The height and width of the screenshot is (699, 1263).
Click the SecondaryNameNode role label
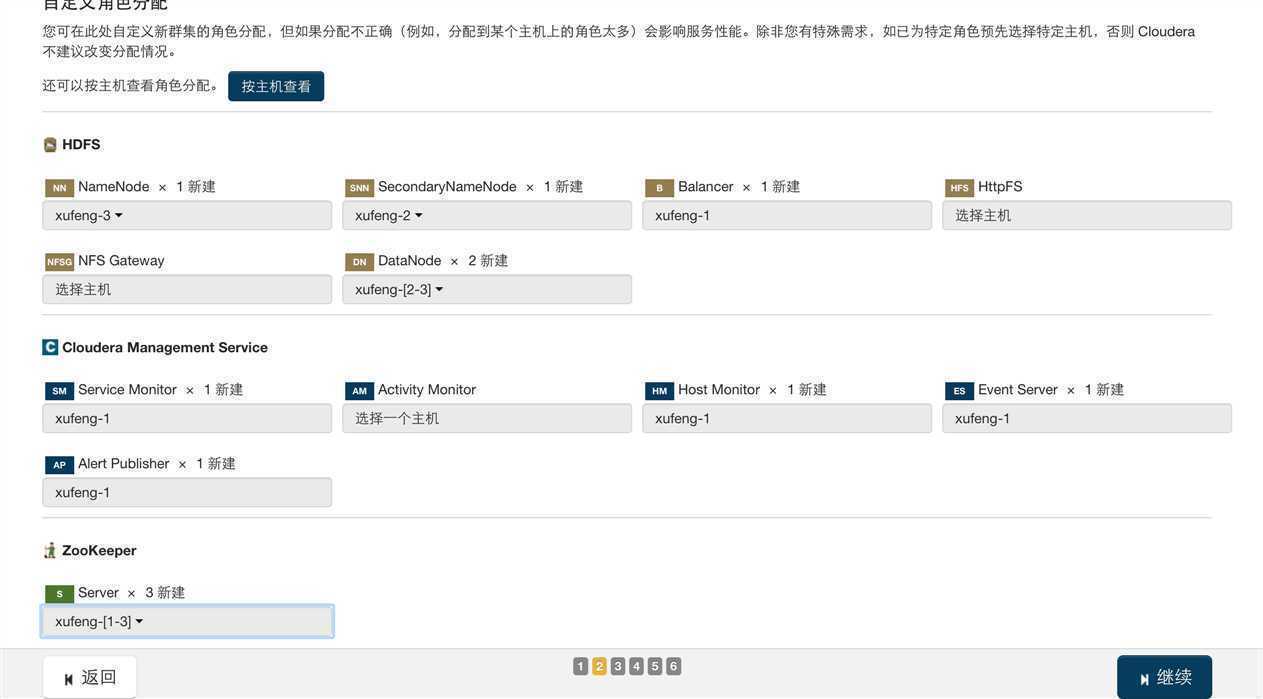447,187
